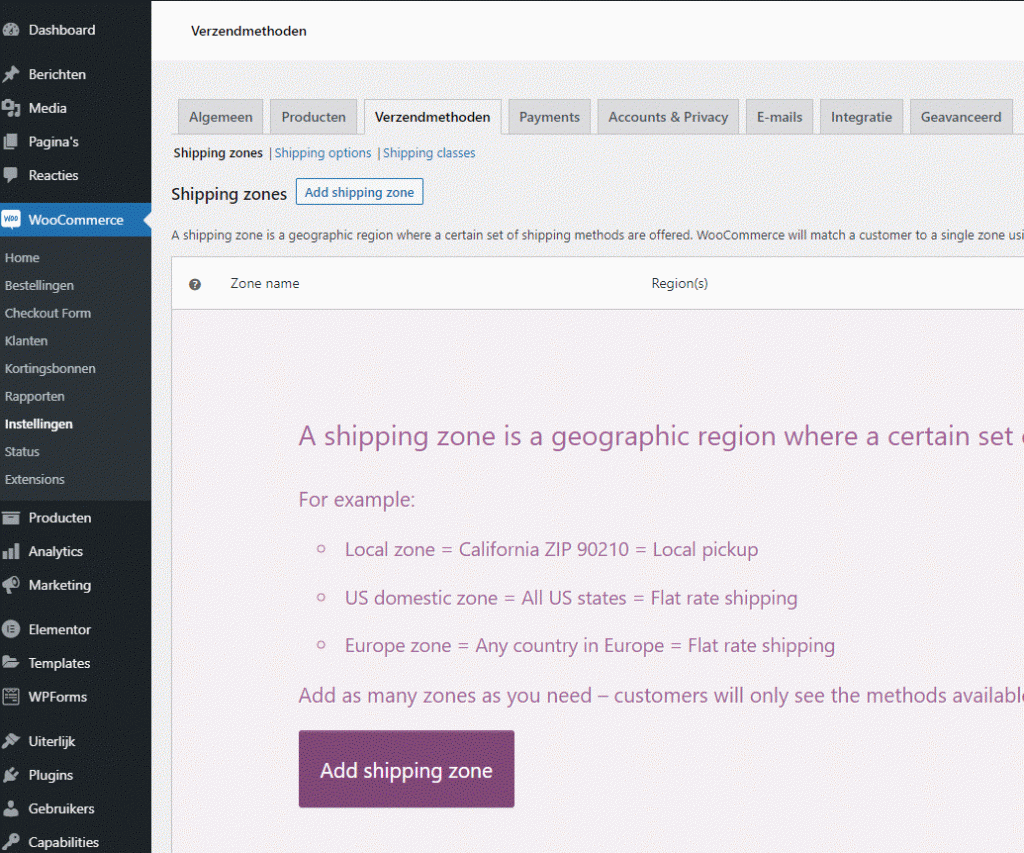The width and height of the screenshot is (1024, 853).
Task: Click the Plugins plug icon
Action: tap(11, 775)
